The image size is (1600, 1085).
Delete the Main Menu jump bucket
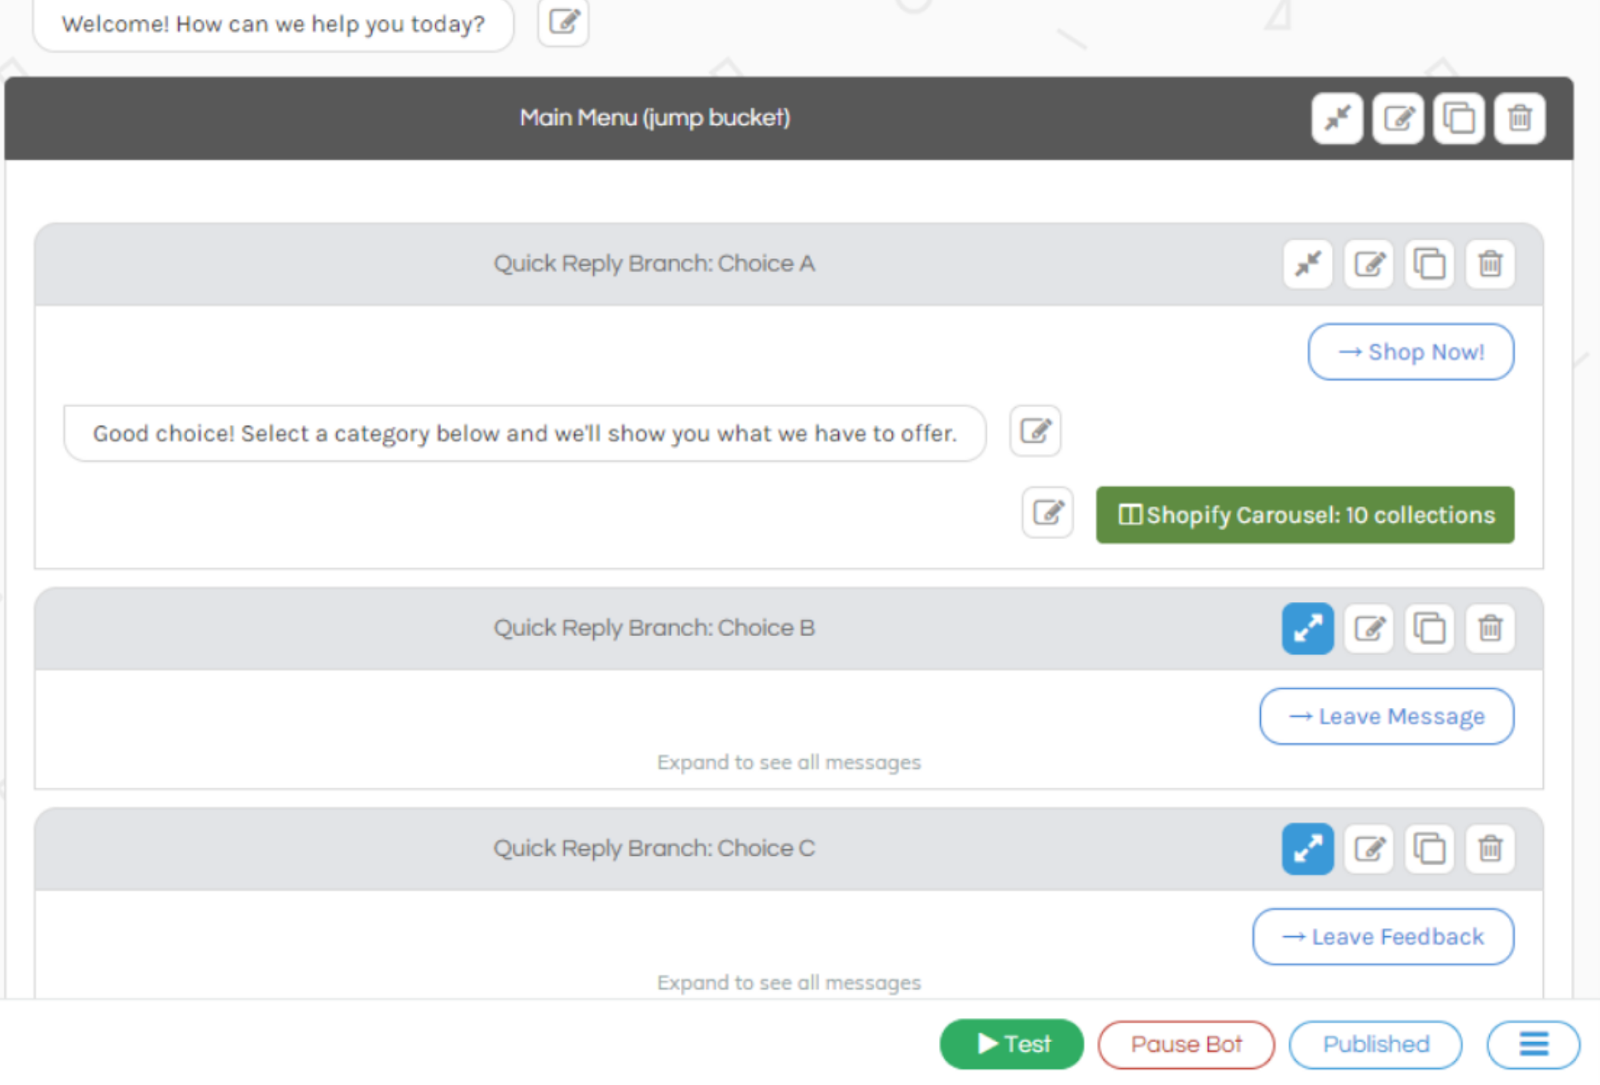point(1520,119)
